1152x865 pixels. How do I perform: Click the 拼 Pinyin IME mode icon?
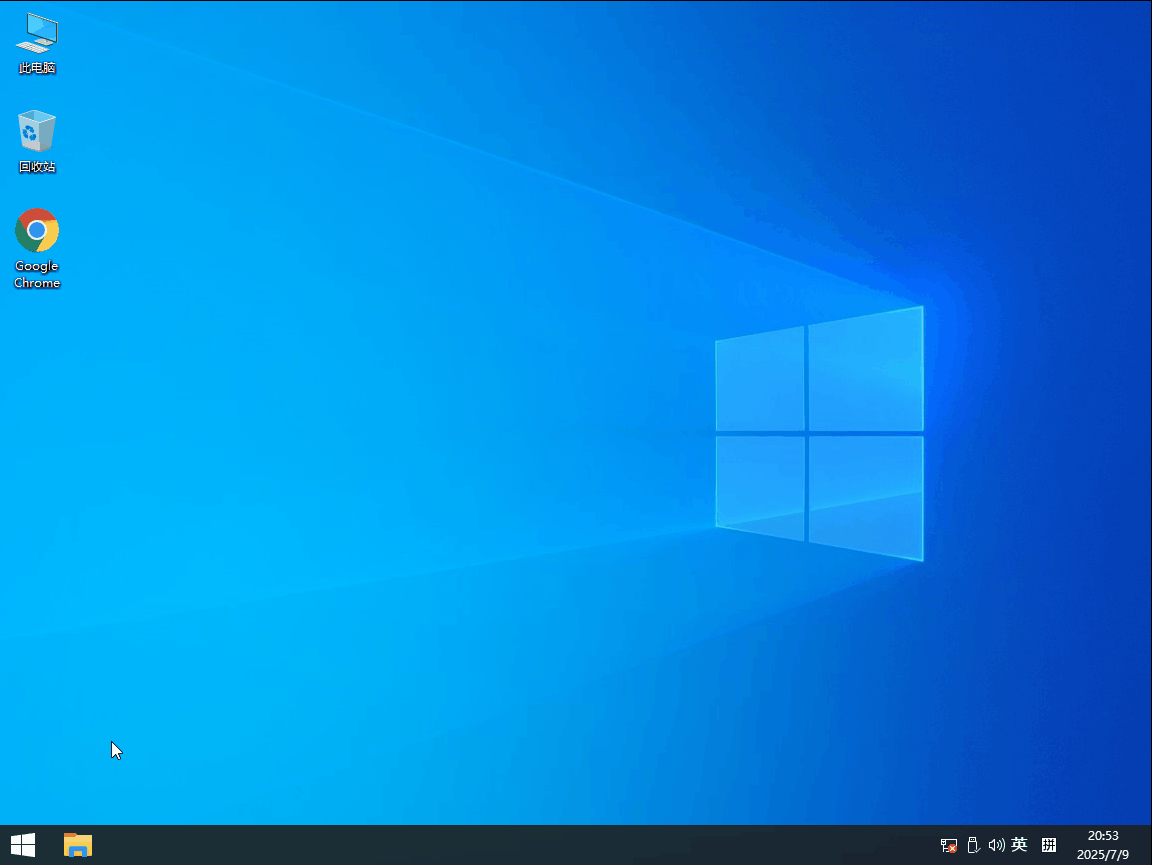point(1049,845)
